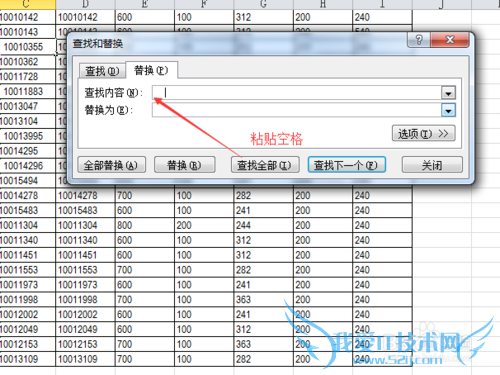
Task: Select the 241 cell in the 10015483 row
Action: click(x=264, y=210)
